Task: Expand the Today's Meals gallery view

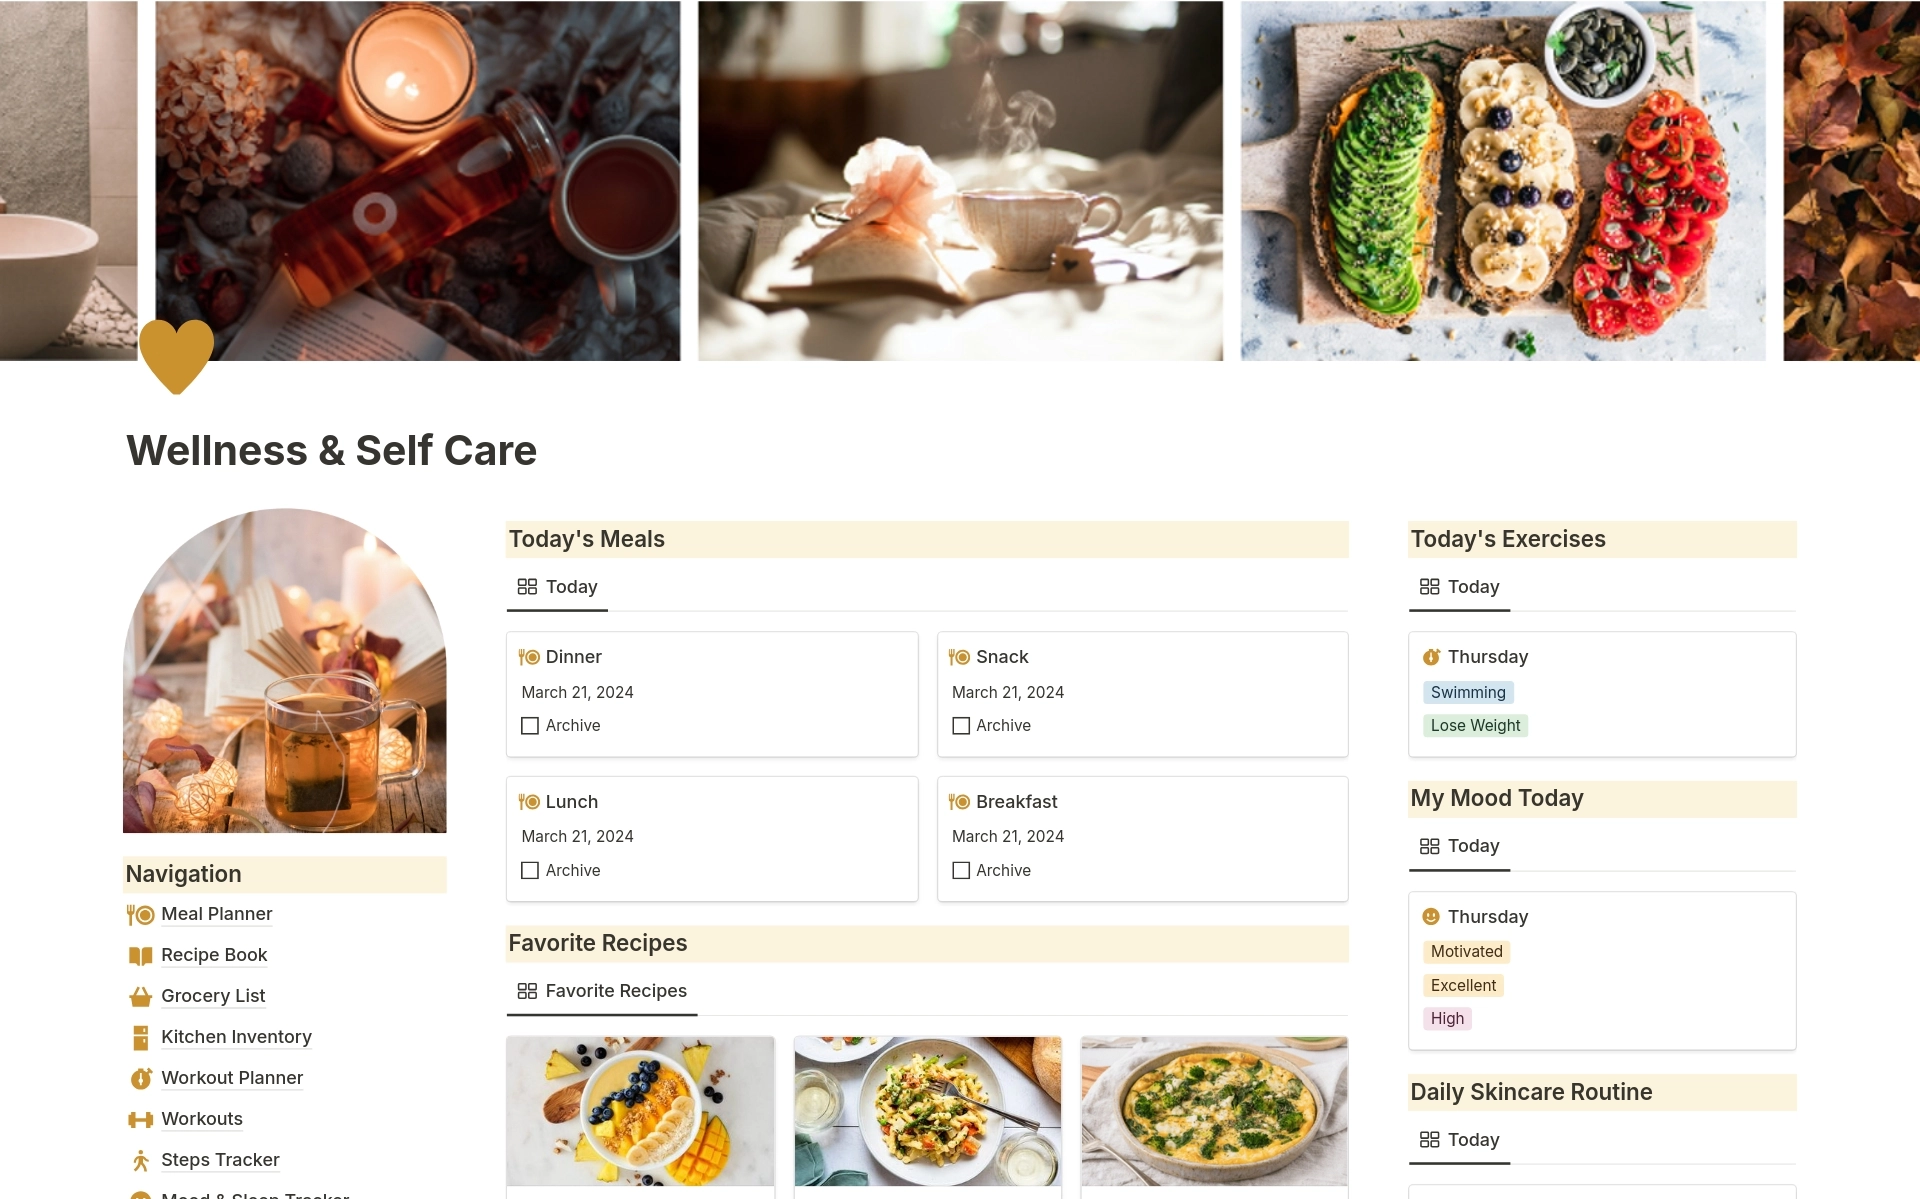Action: click(x=570, y=586)
